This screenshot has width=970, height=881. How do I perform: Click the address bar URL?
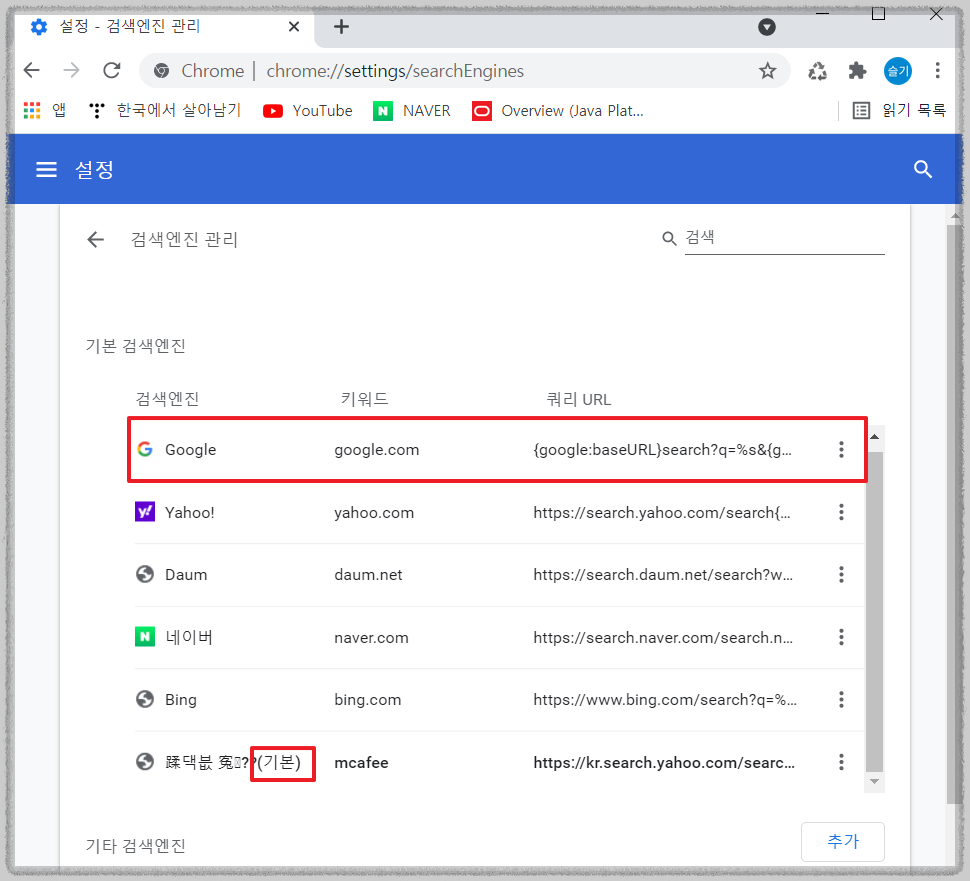tap(395, 71)
